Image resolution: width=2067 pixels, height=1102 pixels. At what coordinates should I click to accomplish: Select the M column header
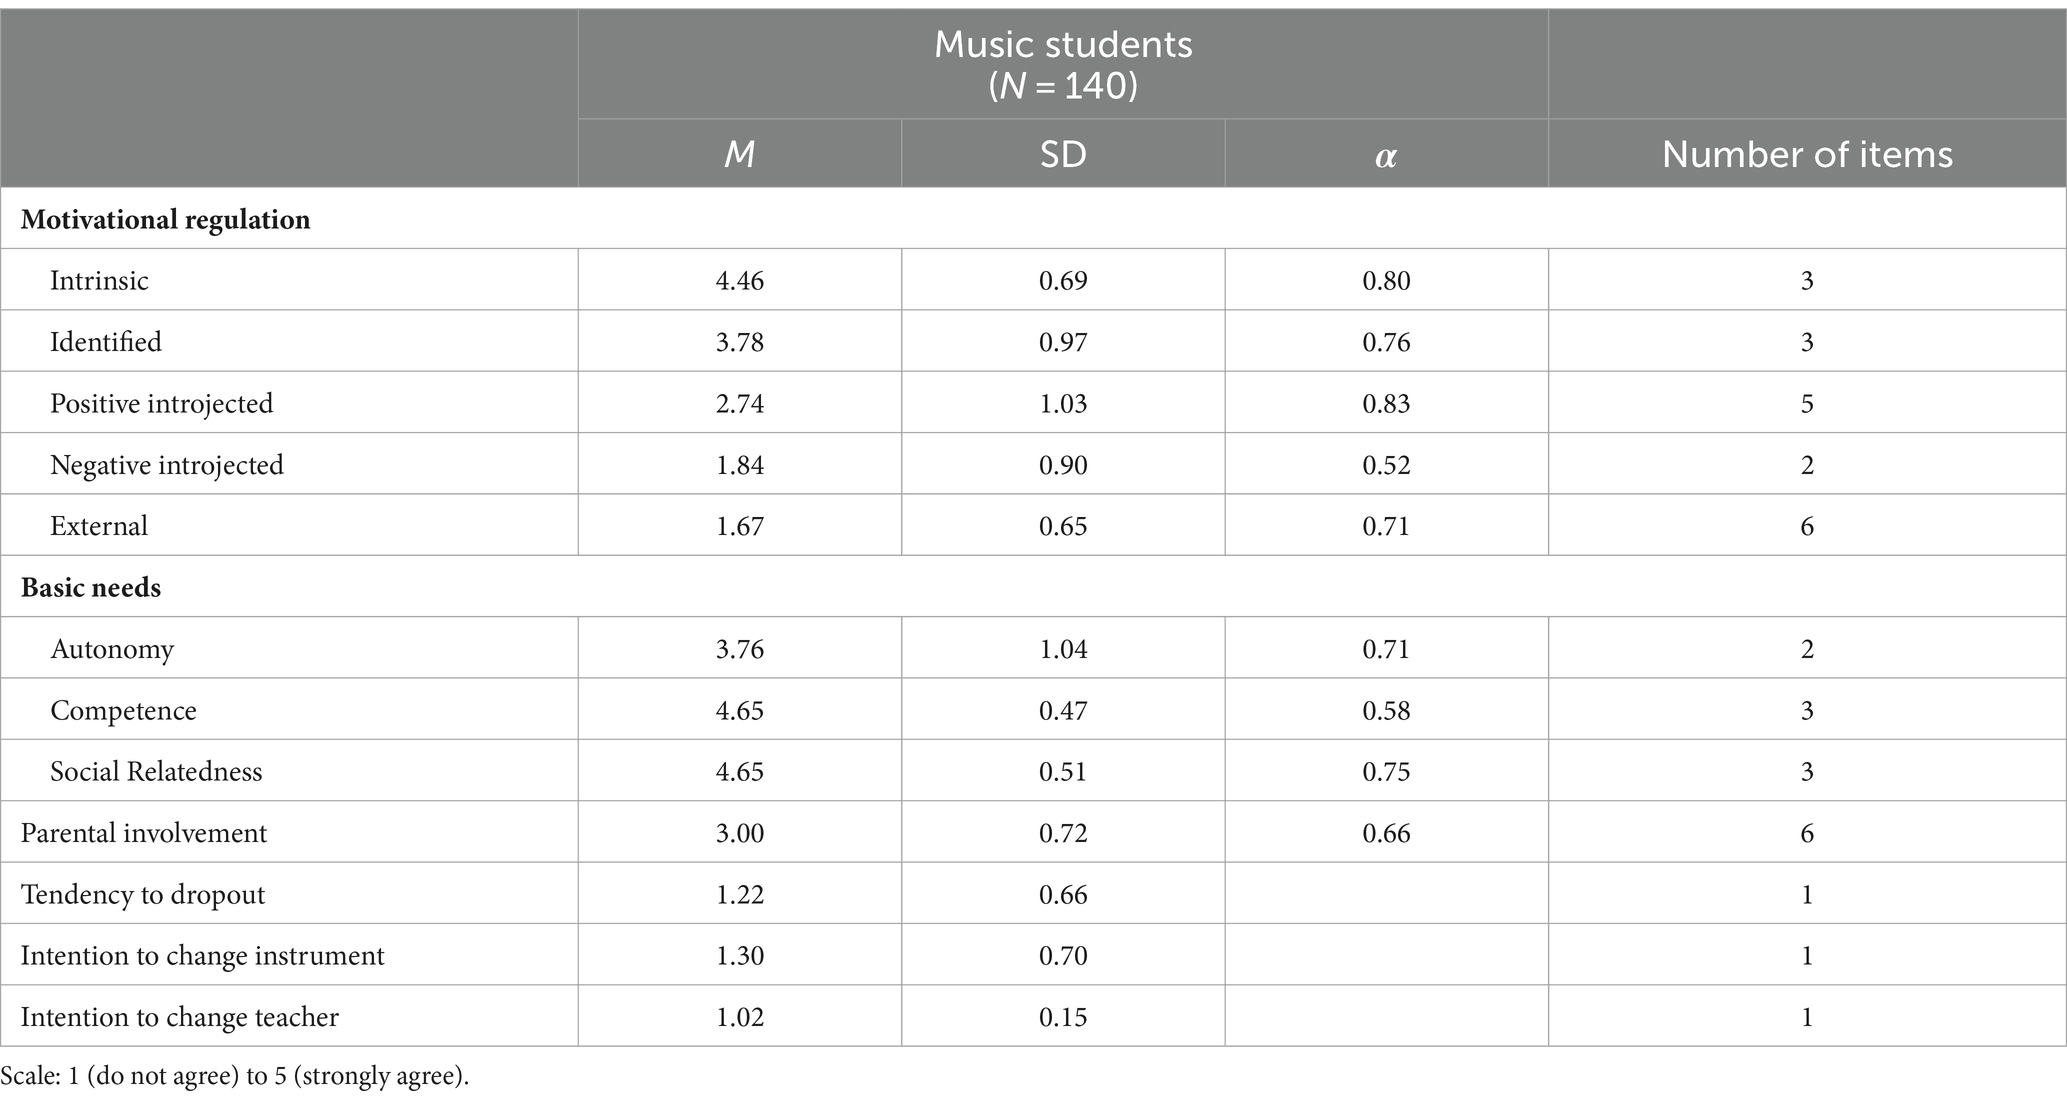[739, 154]
